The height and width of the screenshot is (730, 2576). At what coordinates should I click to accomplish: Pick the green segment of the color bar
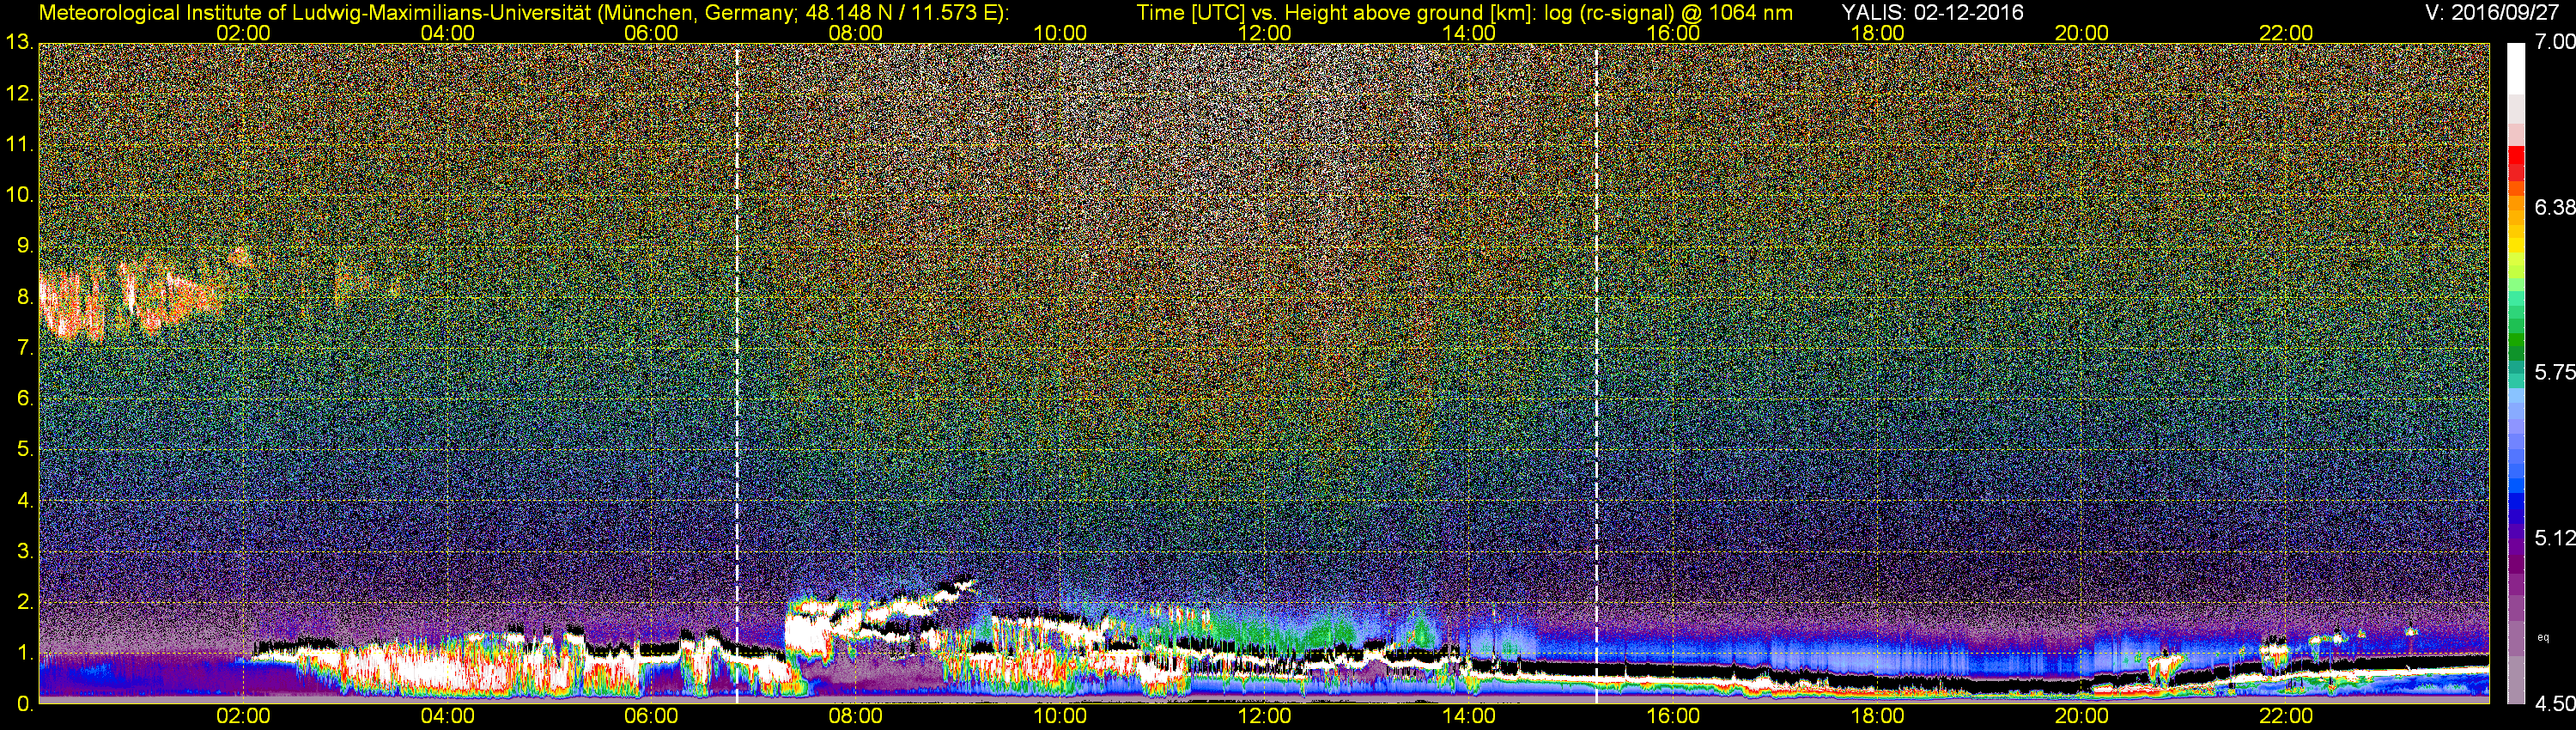click(2516, 340)
